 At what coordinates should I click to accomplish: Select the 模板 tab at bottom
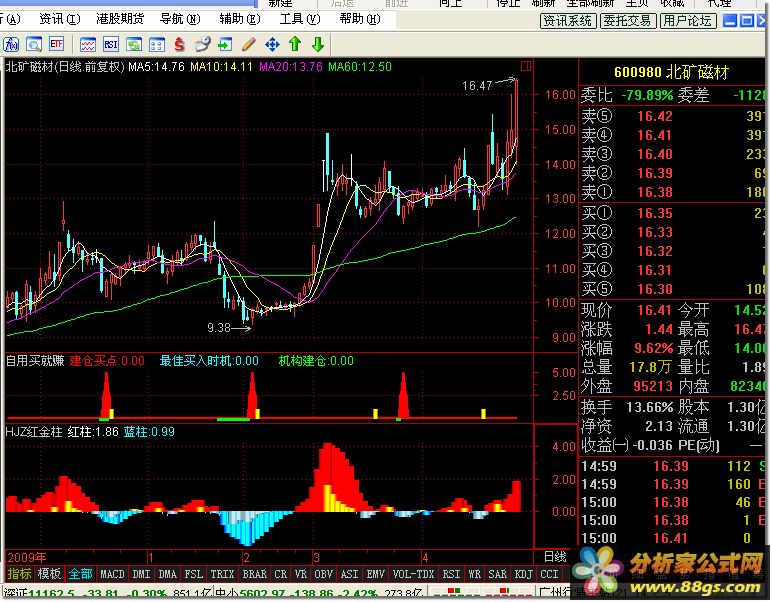tap(49, 574)
